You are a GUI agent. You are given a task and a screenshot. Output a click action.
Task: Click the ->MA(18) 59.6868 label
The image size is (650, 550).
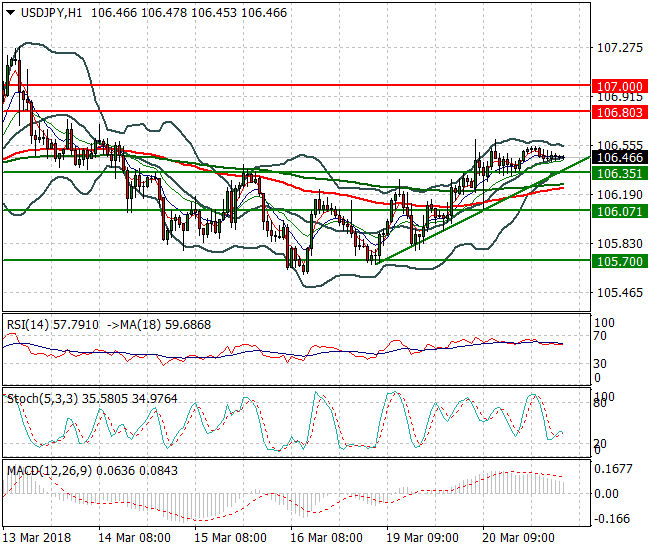point(159,325)
